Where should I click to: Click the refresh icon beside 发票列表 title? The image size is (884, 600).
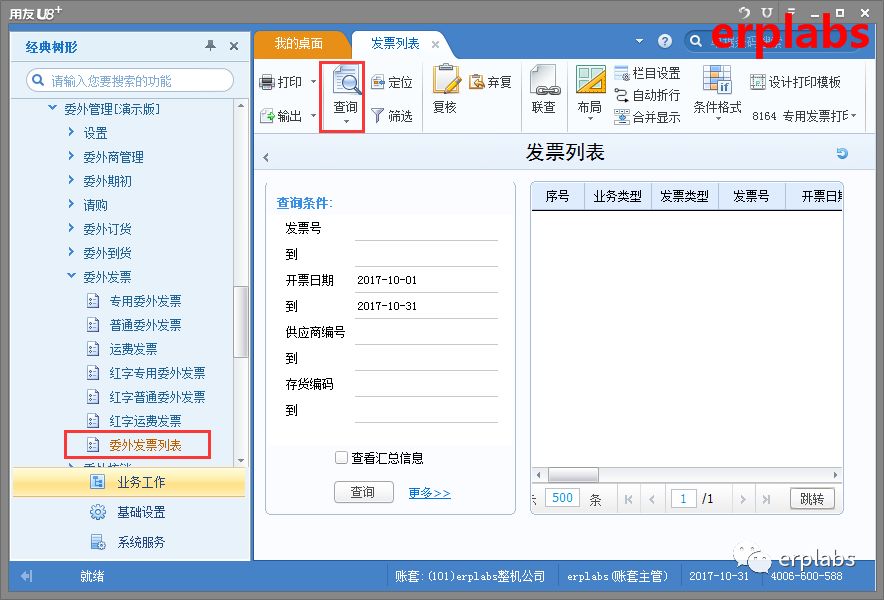coord(842,153)
